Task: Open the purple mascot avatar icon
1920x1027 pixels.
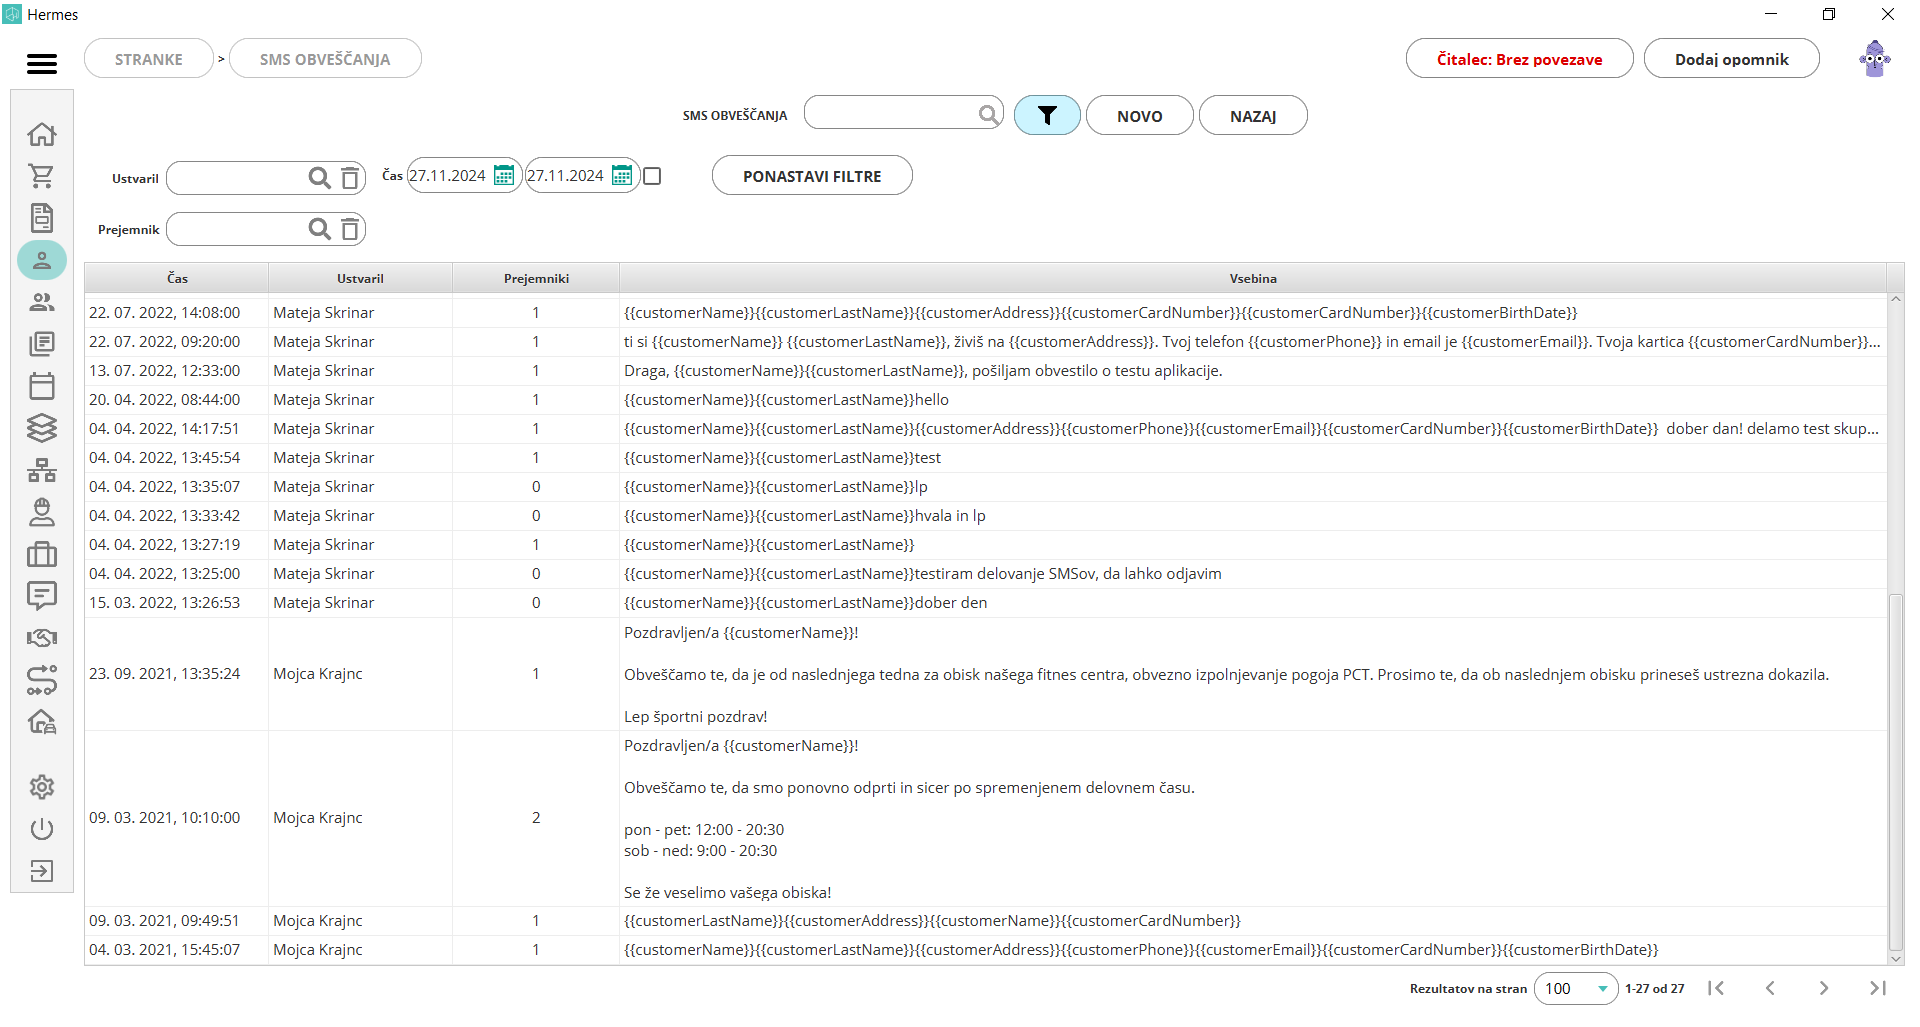Action: 1875,59
